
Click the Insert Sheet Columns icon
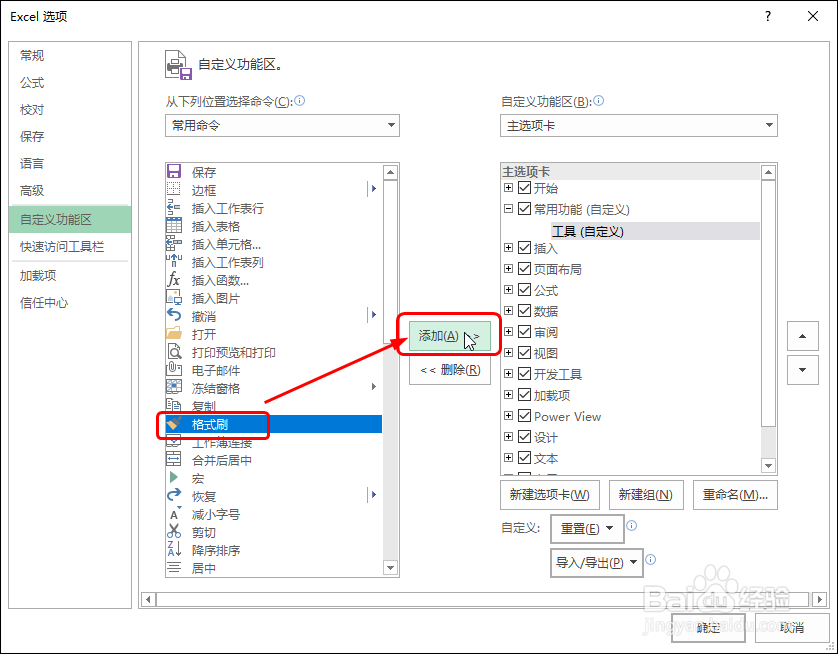pyautogui.click(x=174, y=261)
